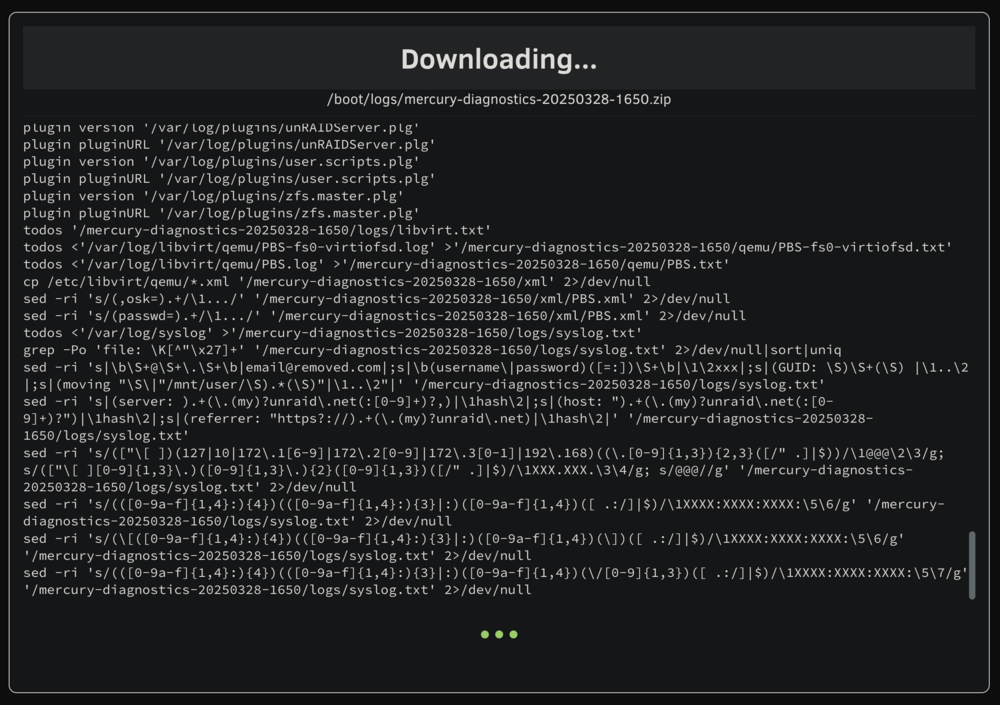Click line "plugin pluginURL '/var/log/plugins/zfs.master.plg'"
The image size is (1000, 705).
221,213
